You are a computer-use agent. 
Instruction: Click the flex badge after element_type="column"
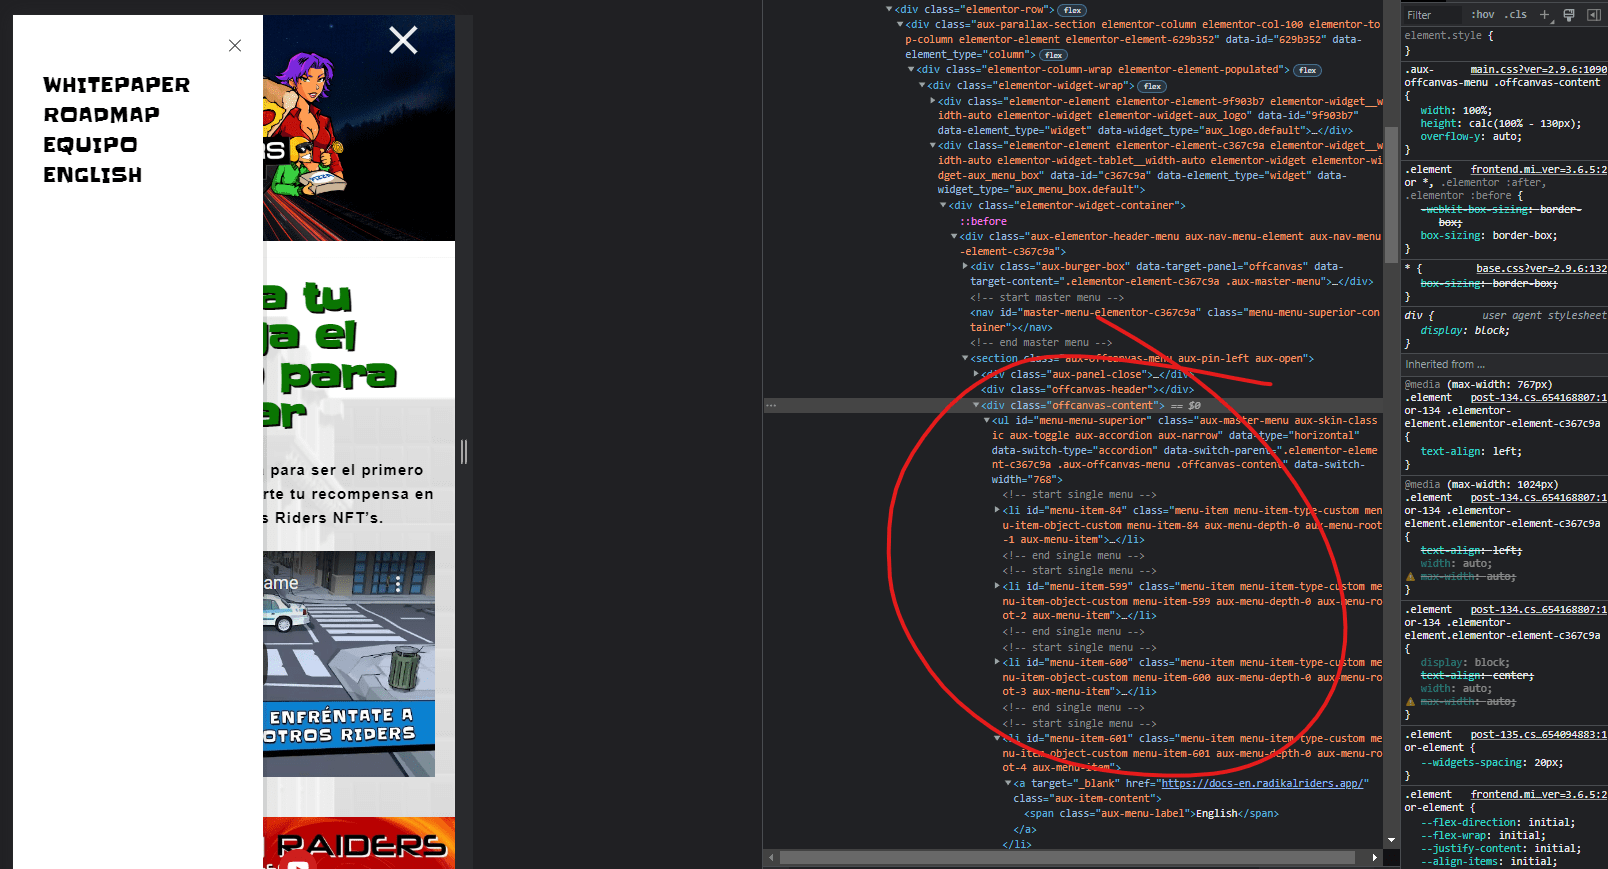(1053, 55)
